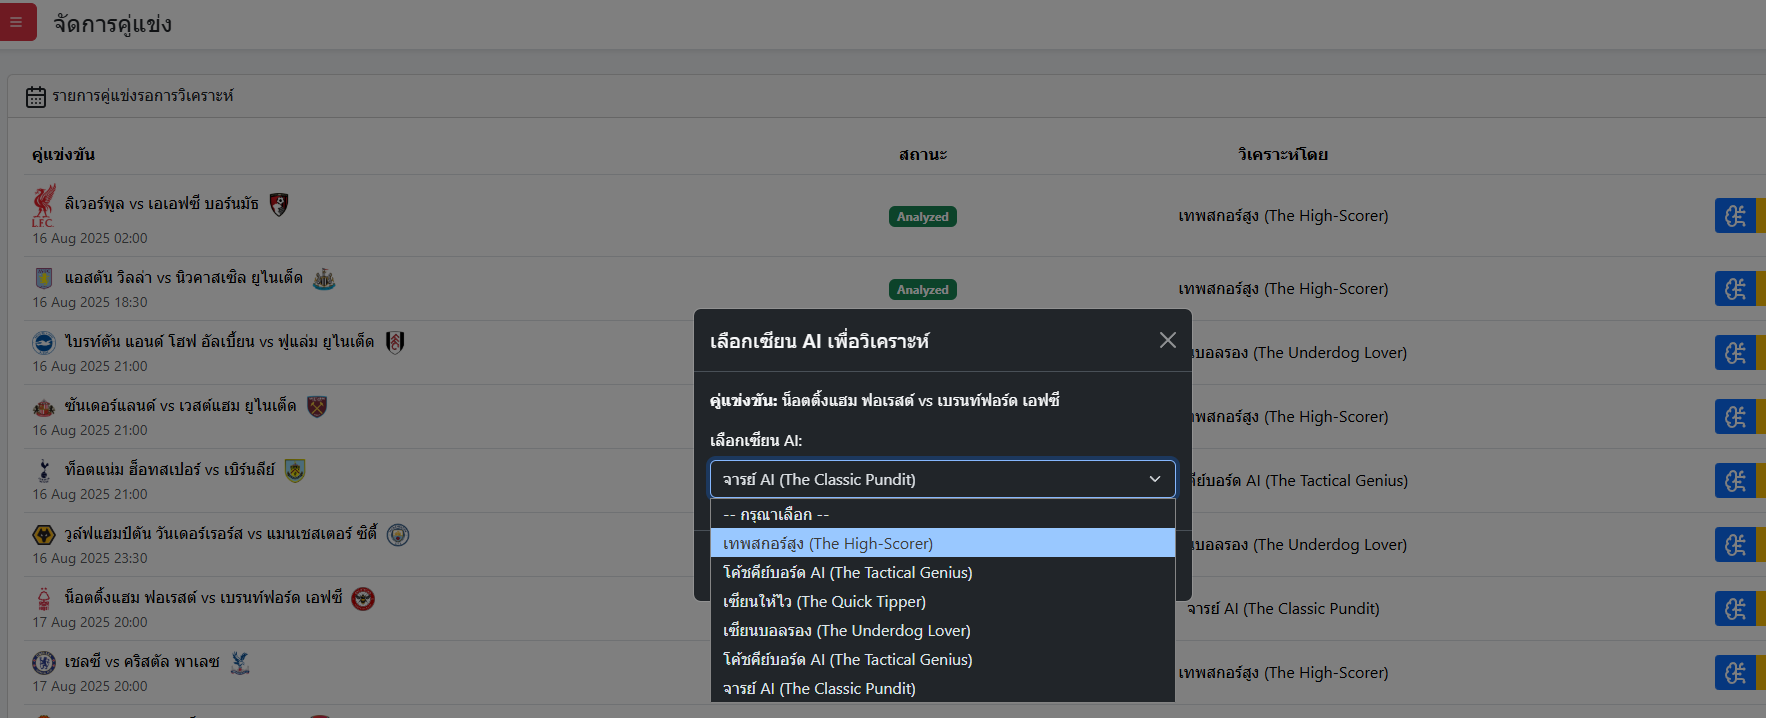Screen dimensions: 1766x718
Task: Click the จัดการคู่แข่ง page title
Action: point(112,24)
